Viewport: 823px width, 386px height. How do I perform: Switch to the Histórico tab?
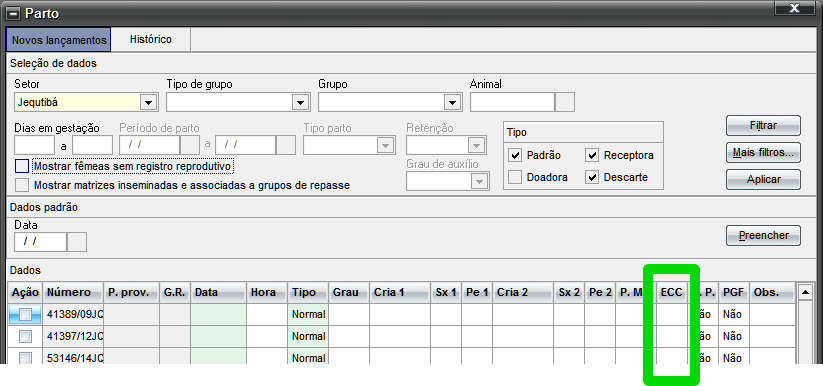(151, 39)
